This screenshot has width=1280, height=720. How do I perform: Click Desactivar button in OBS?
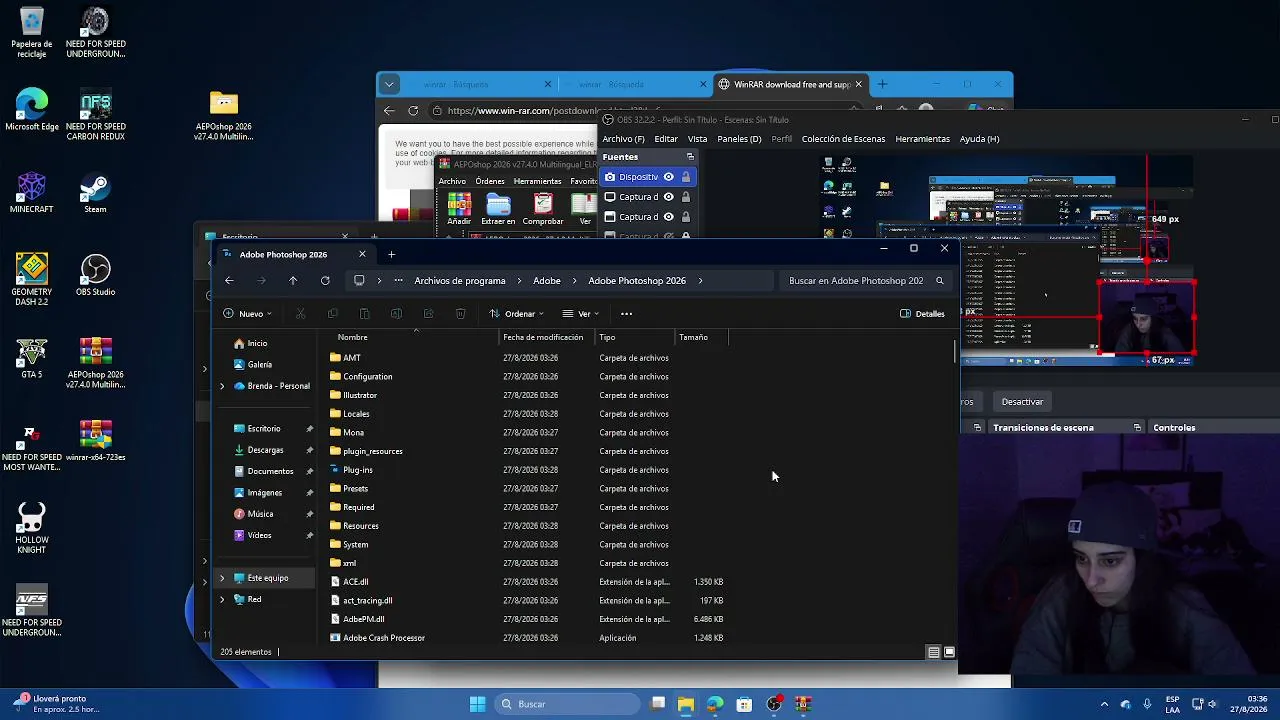coord(1022,402)
